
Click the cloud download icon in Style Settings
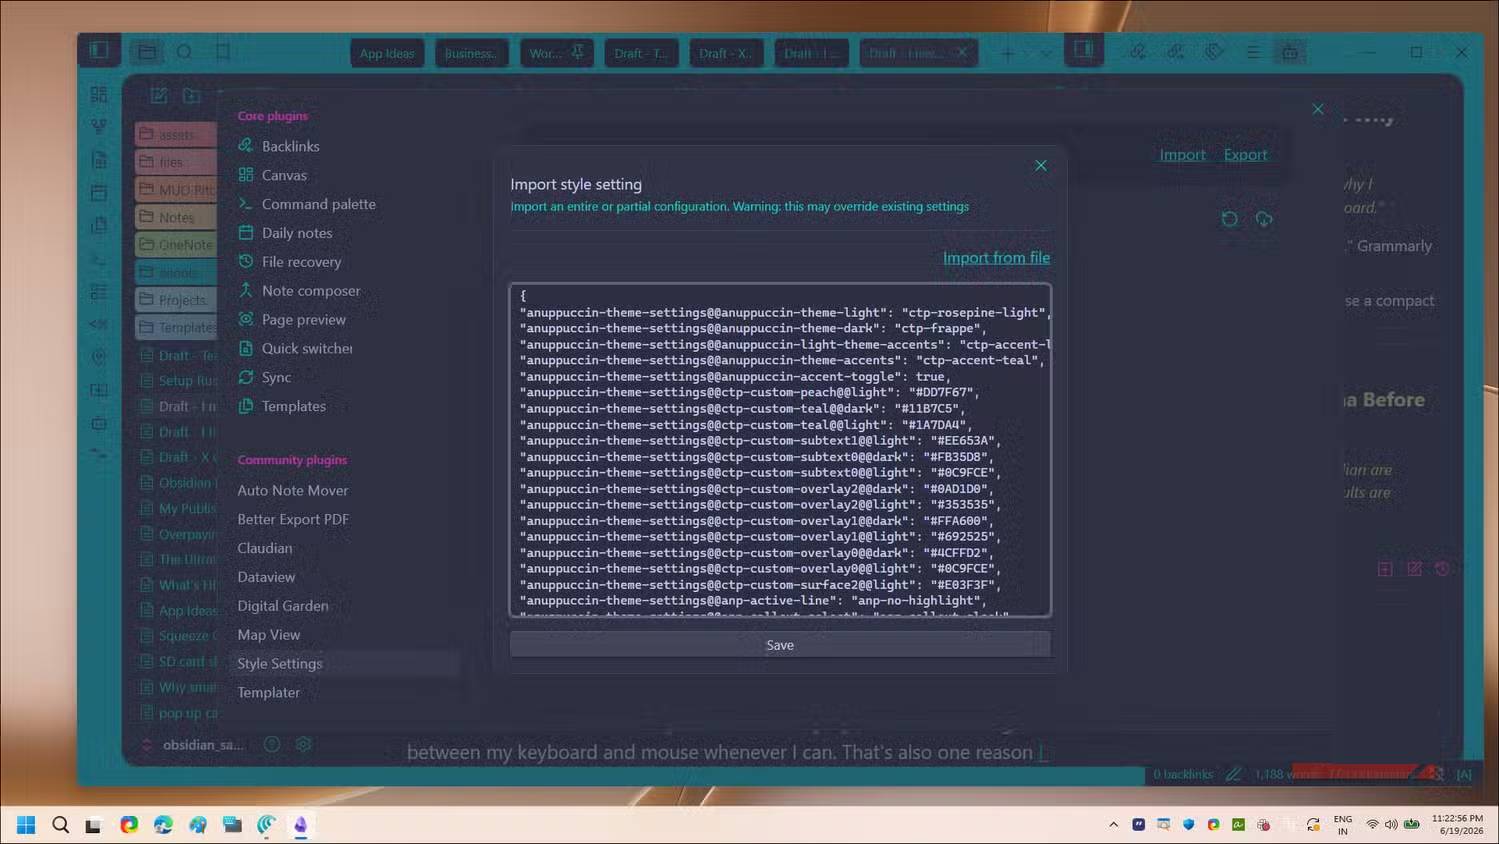click(1264, 219)
